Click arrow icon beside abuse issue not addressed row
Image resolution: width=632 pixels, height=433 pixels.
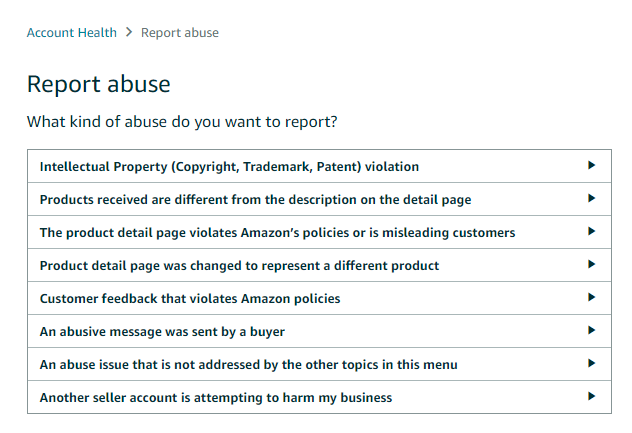pos(591,364)
